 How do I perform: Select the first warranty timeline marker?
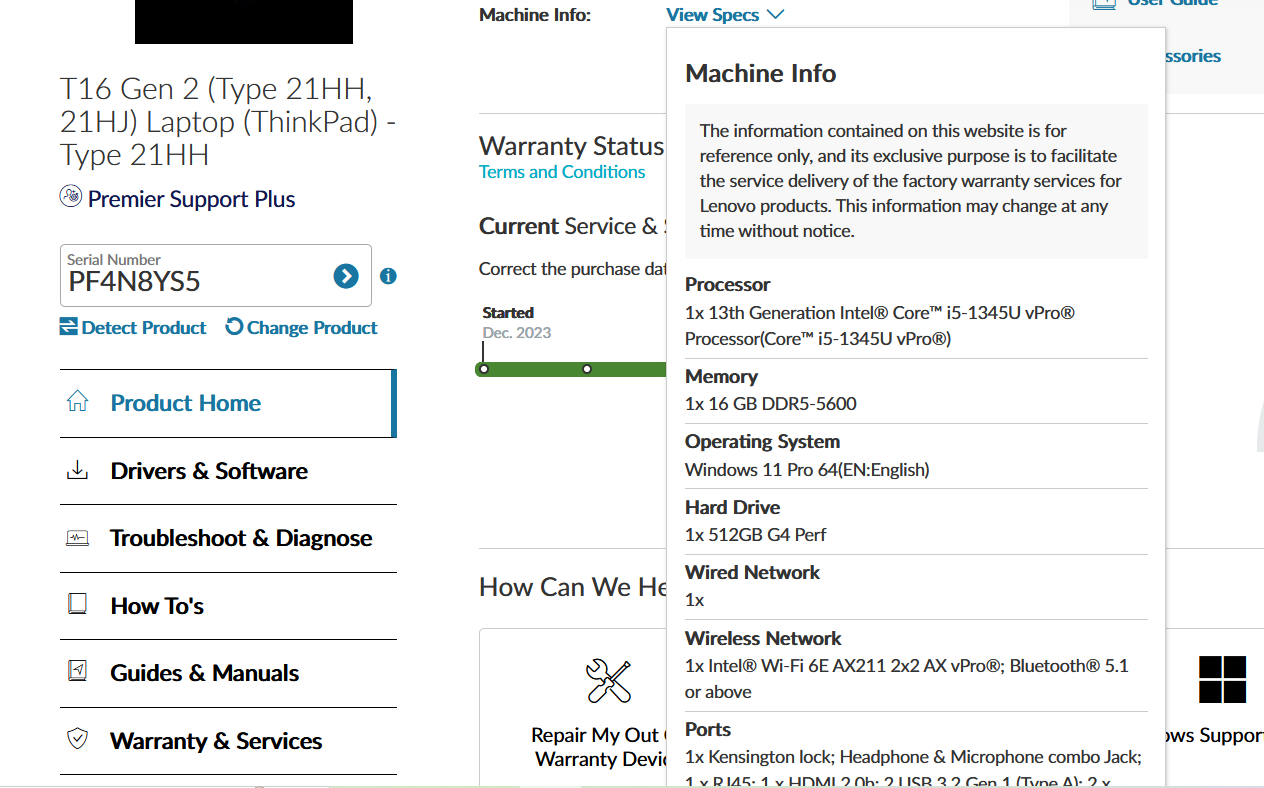pyautogui.click(x=484, y=369)
